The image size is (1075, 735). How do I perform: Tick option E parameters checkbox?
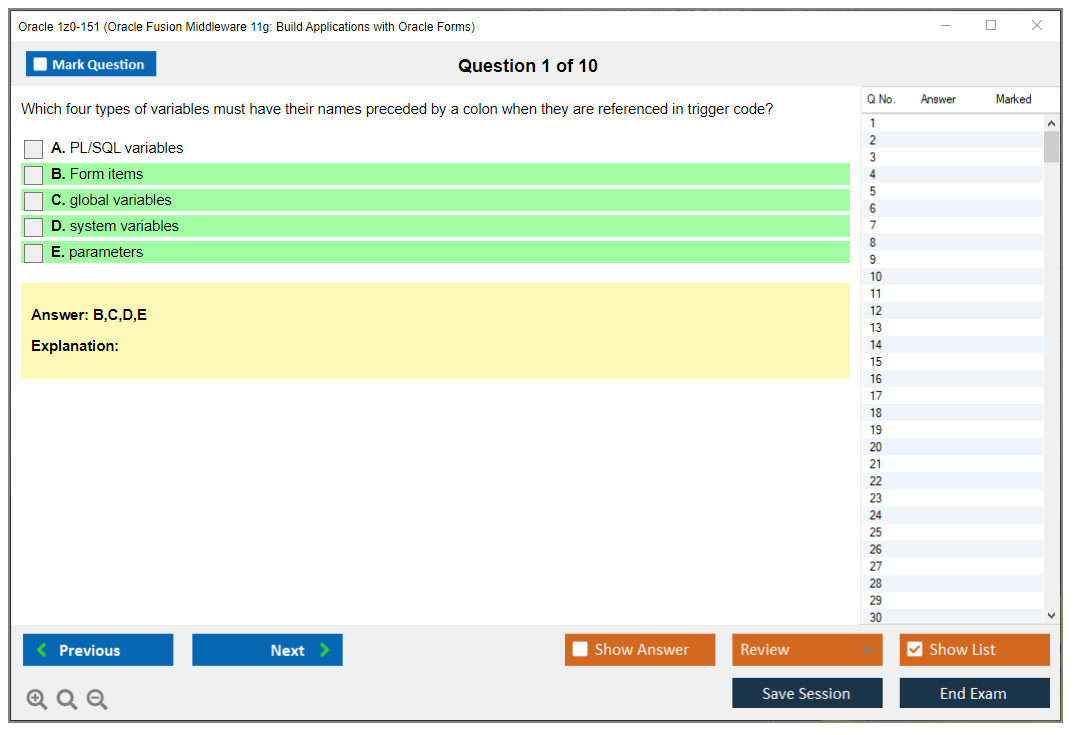coord(34,253)
